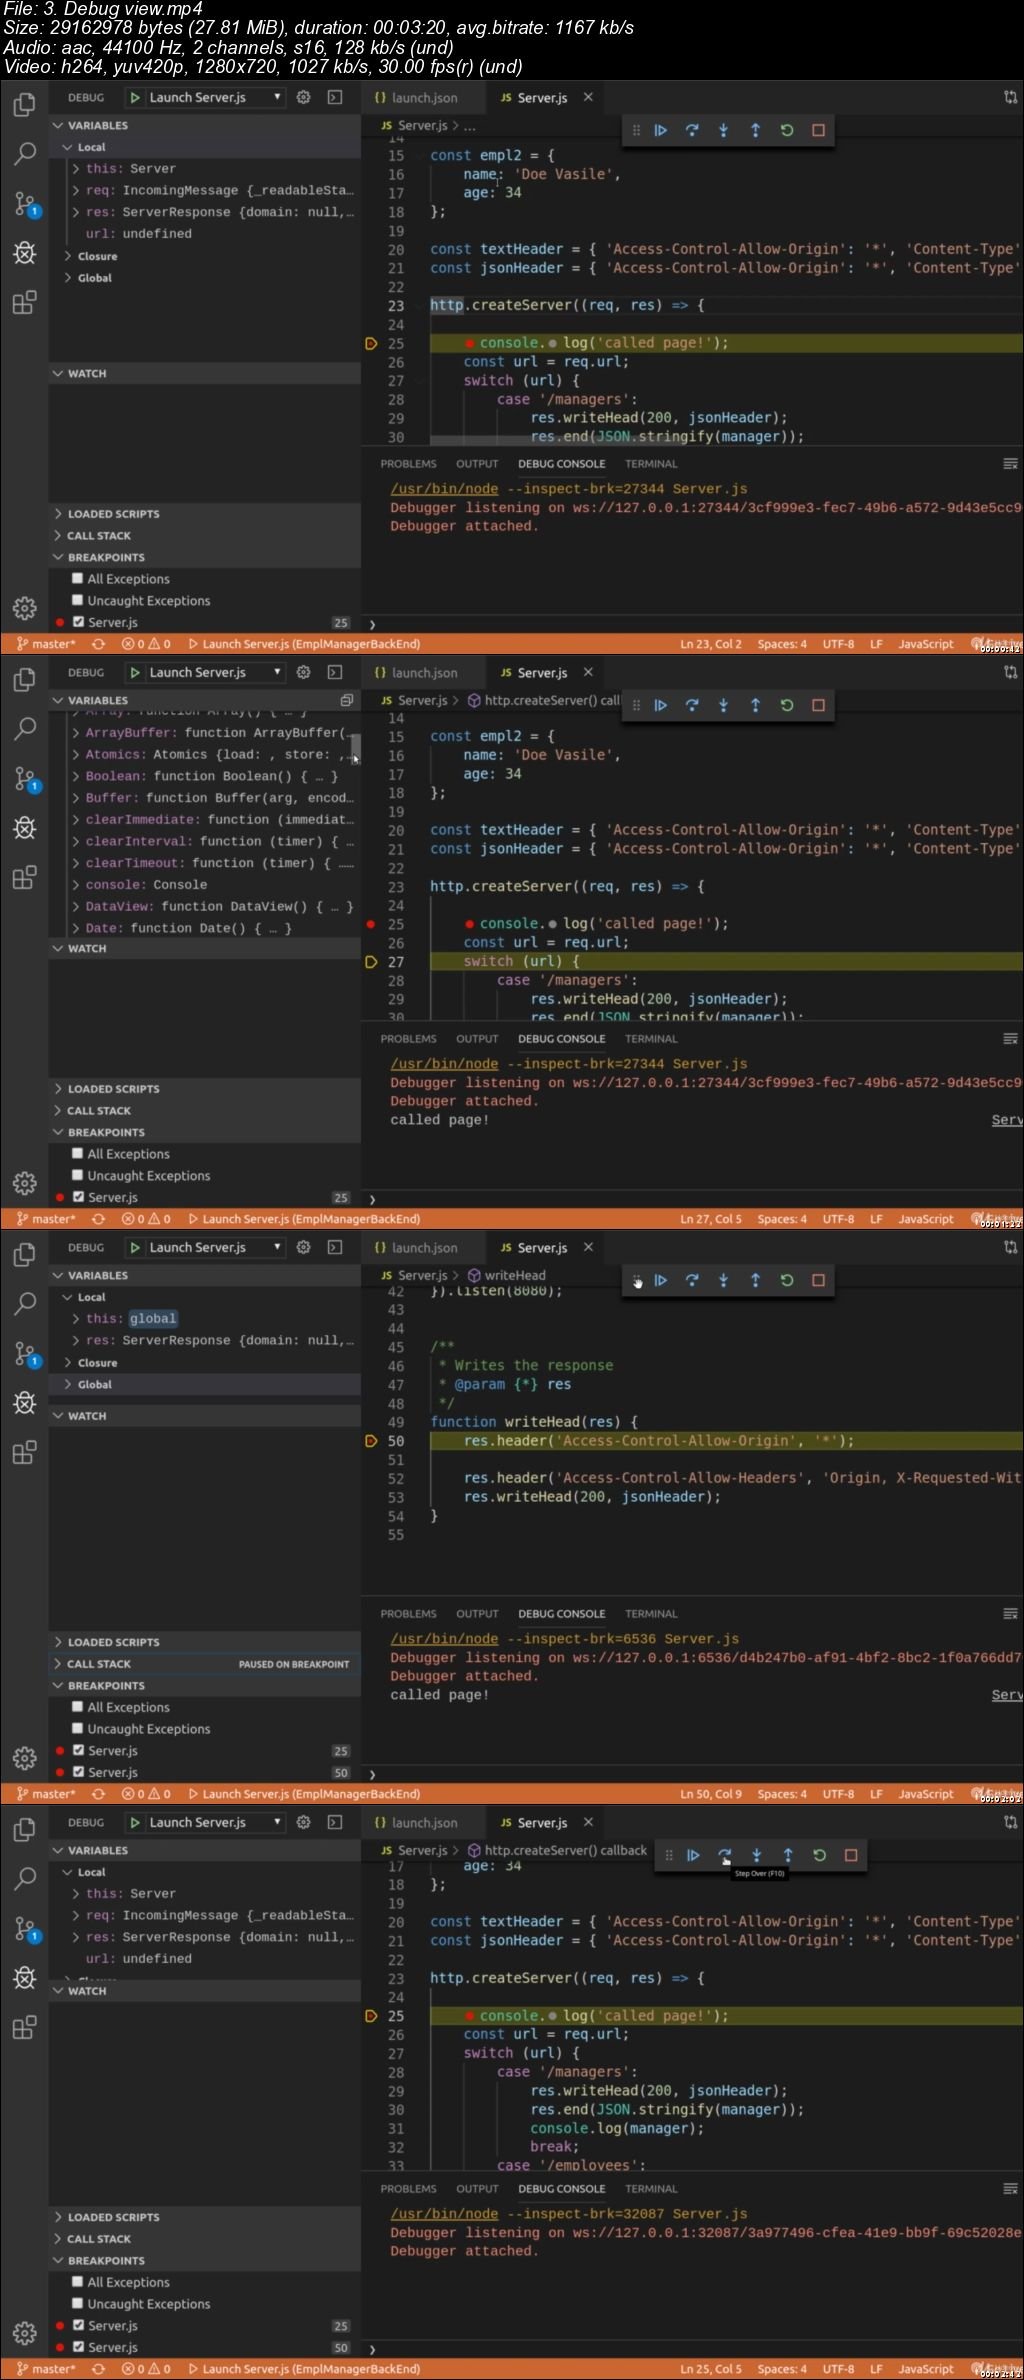Expand Global in the Ln 23, Col 2 frame

pyautogui.click(x=67, y=278)
